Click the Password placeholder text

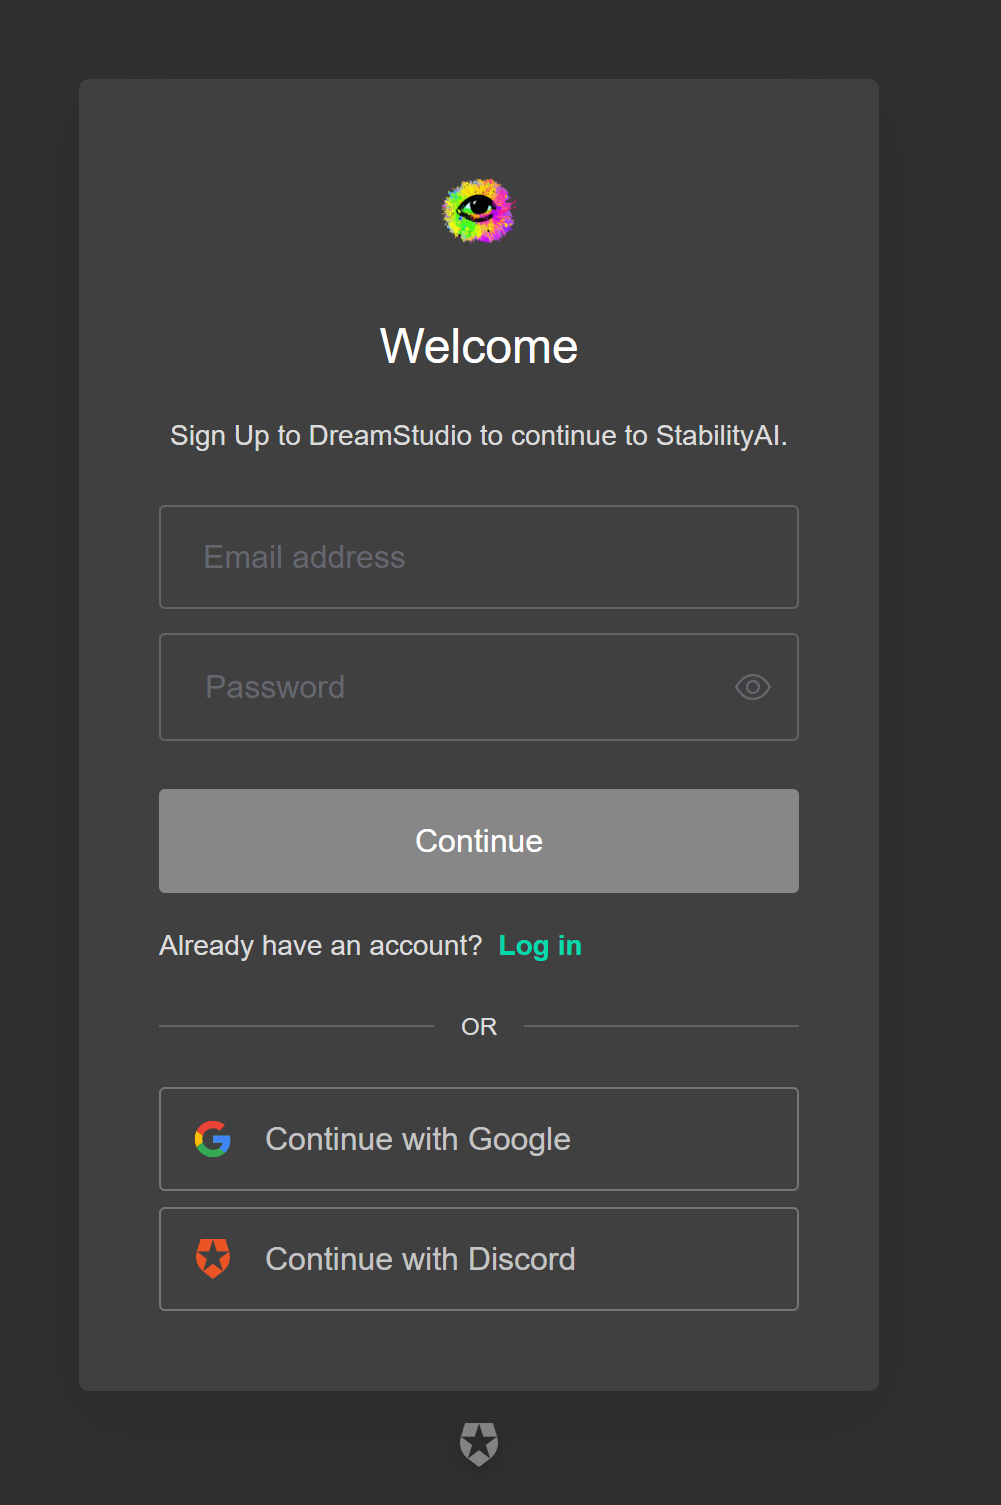point(275,687)
